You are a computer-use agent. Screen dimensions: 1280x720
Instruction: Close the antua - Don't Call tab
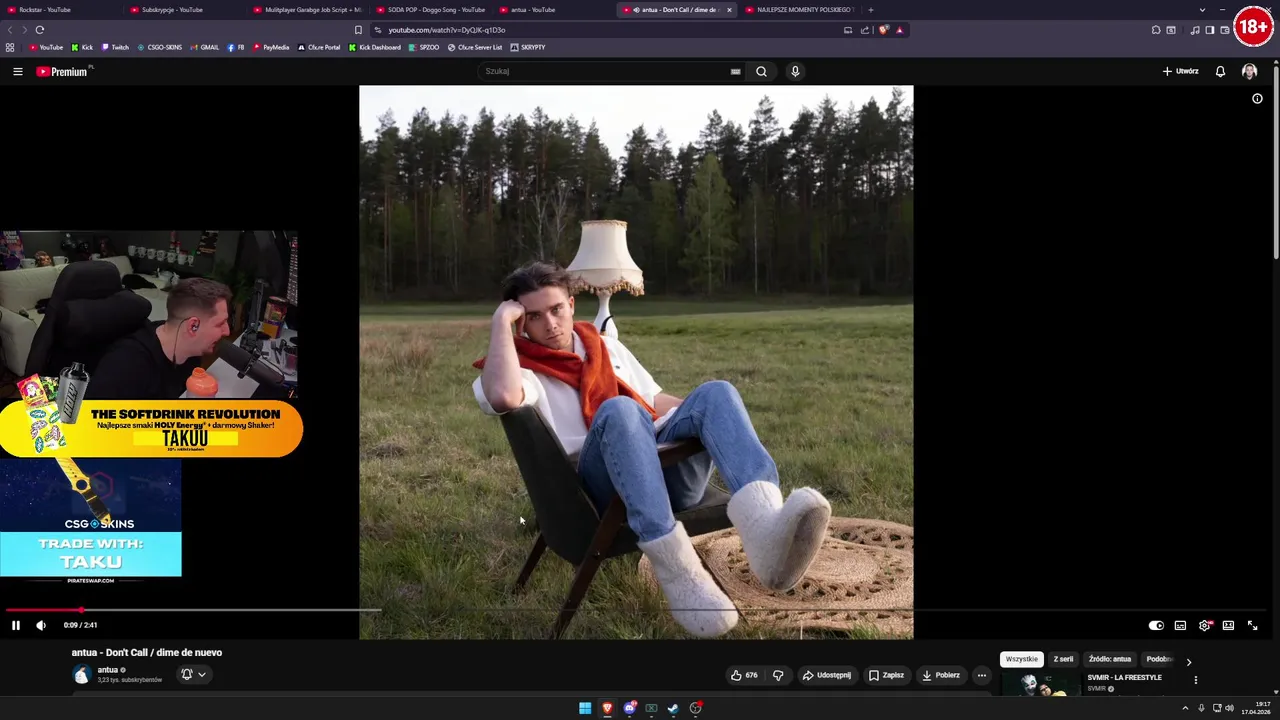tap(729, 10)
